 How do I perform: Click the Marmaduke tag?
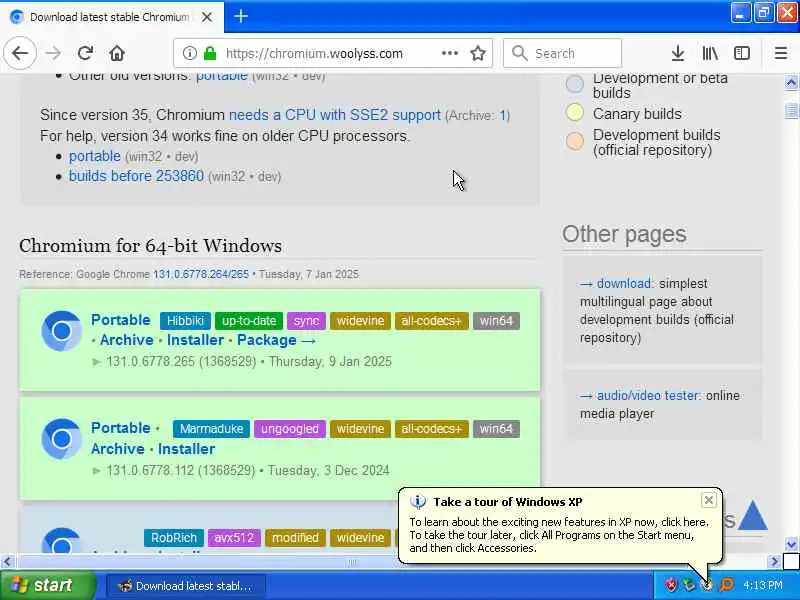(x=211, y=429)
